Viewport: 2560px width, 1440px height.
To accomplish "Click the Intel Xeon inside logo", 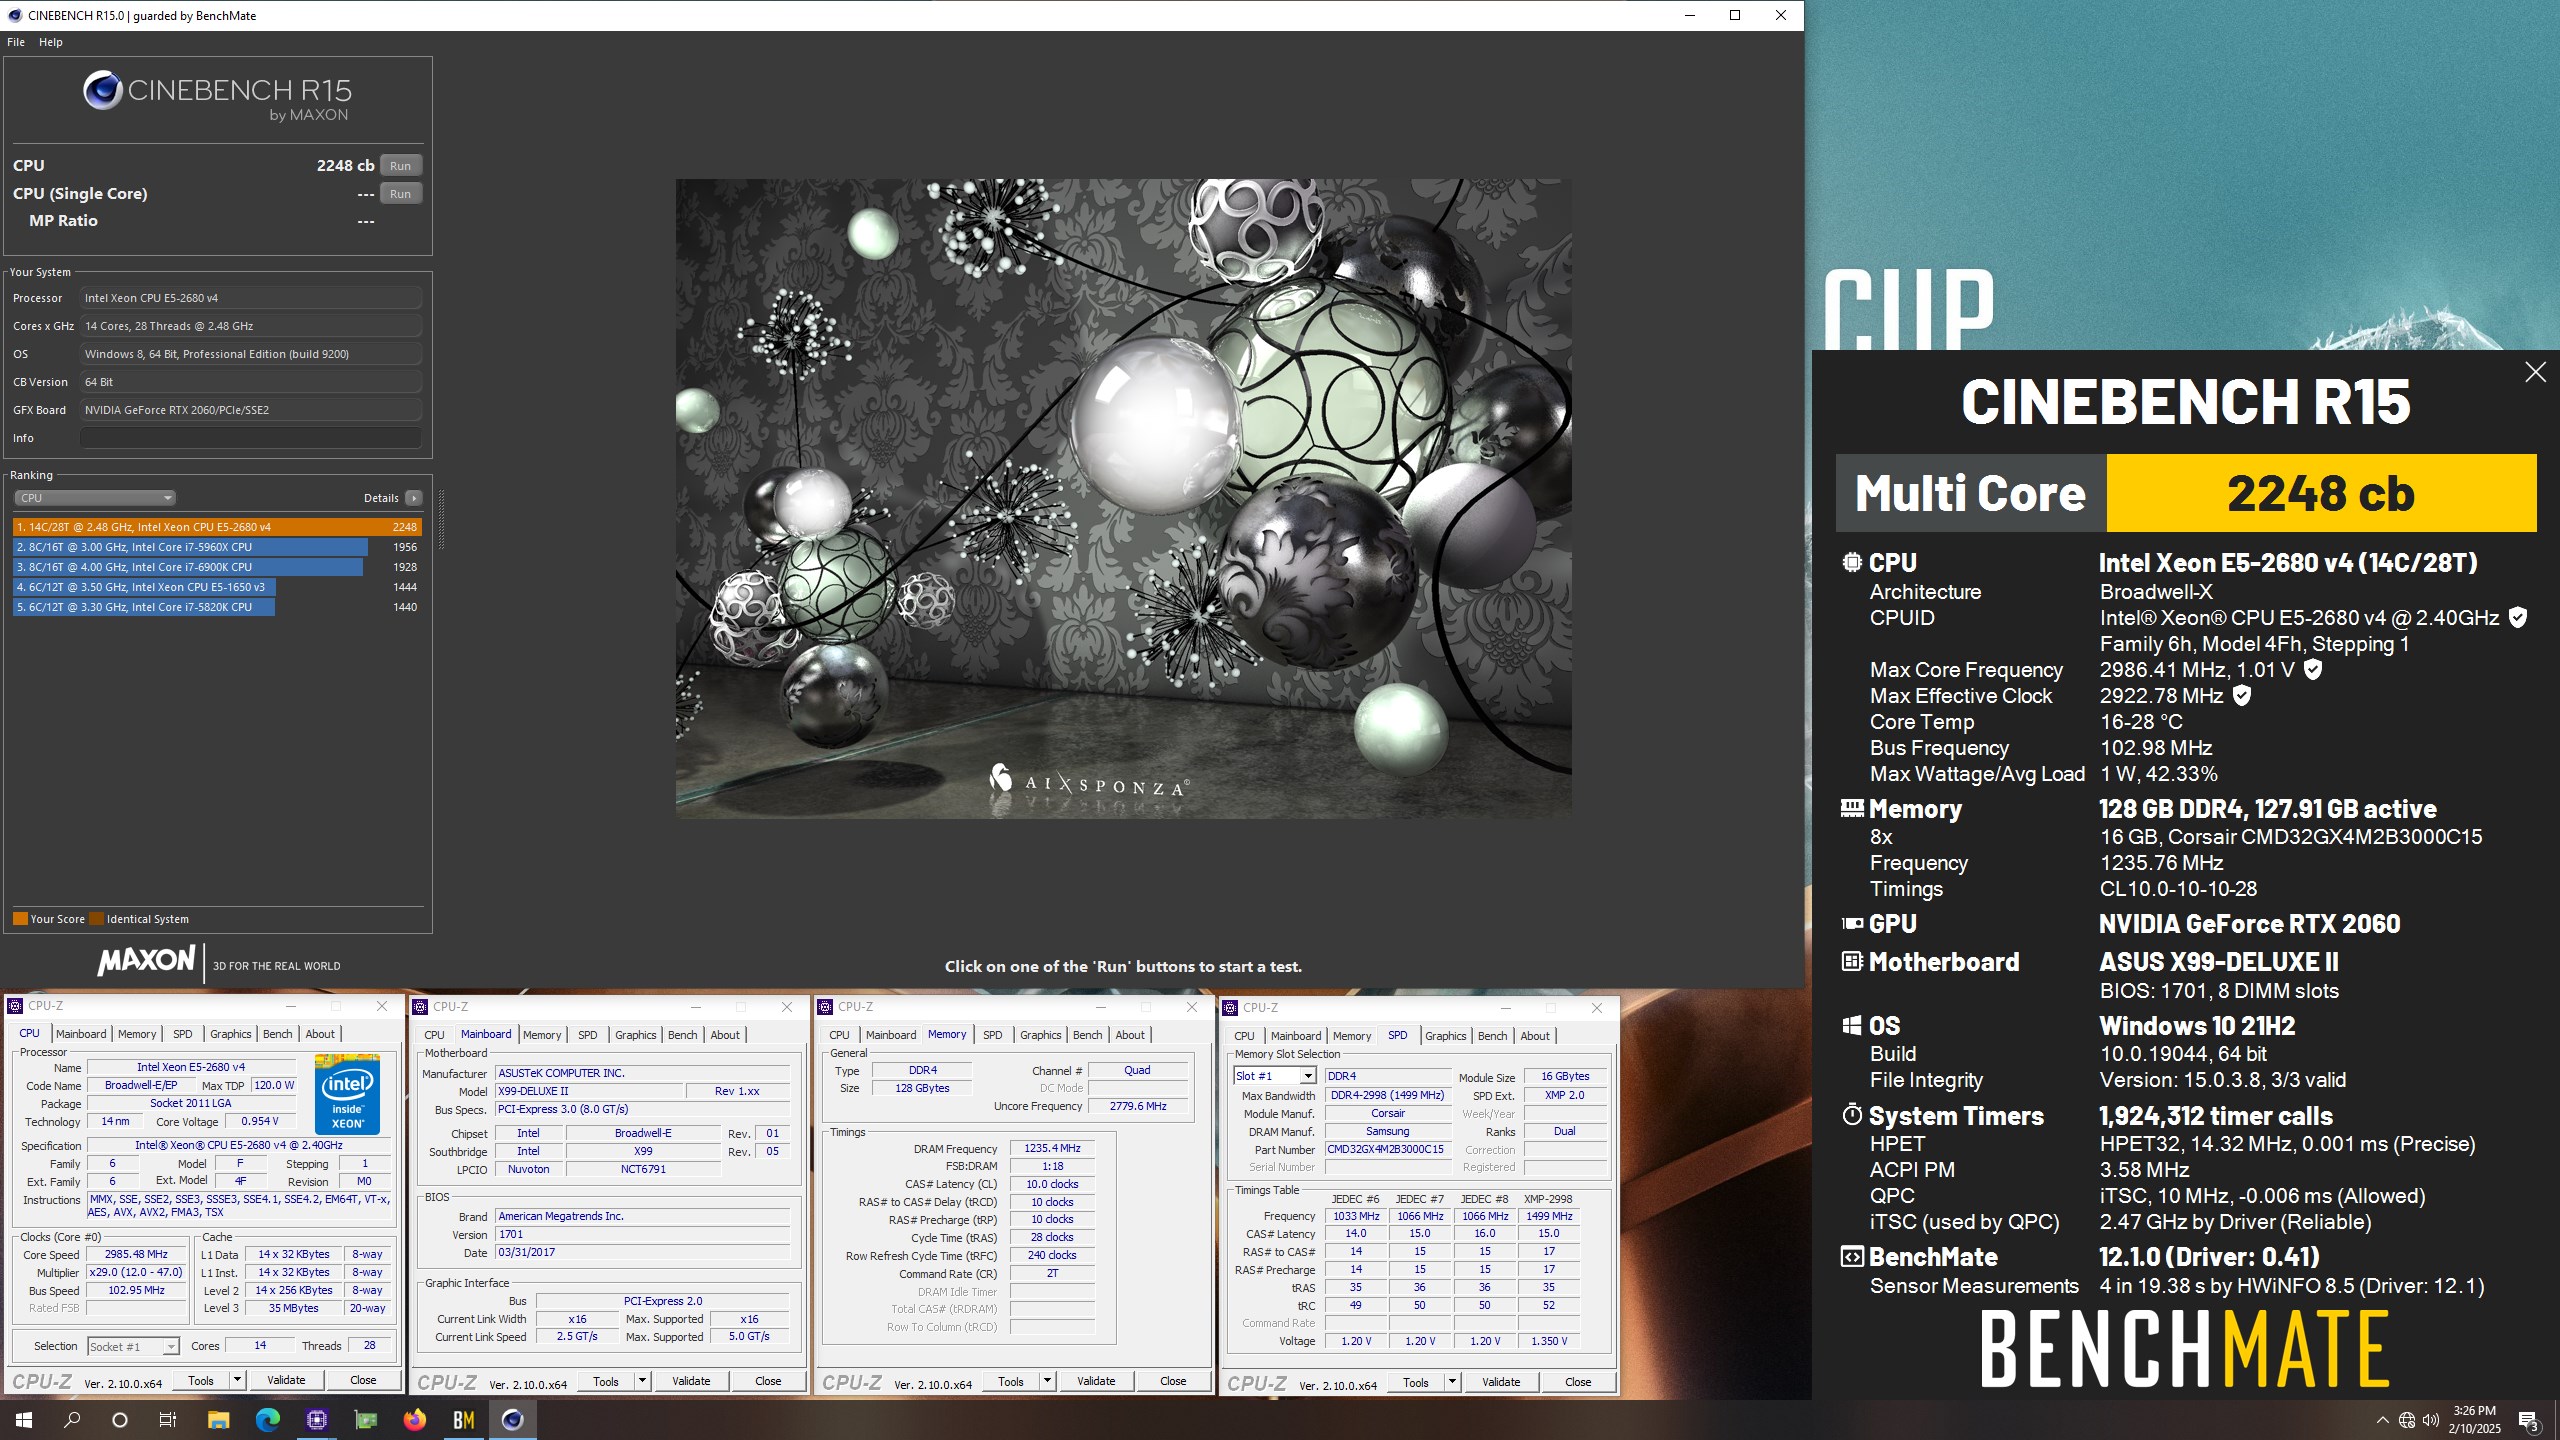I will [347, 1093].
